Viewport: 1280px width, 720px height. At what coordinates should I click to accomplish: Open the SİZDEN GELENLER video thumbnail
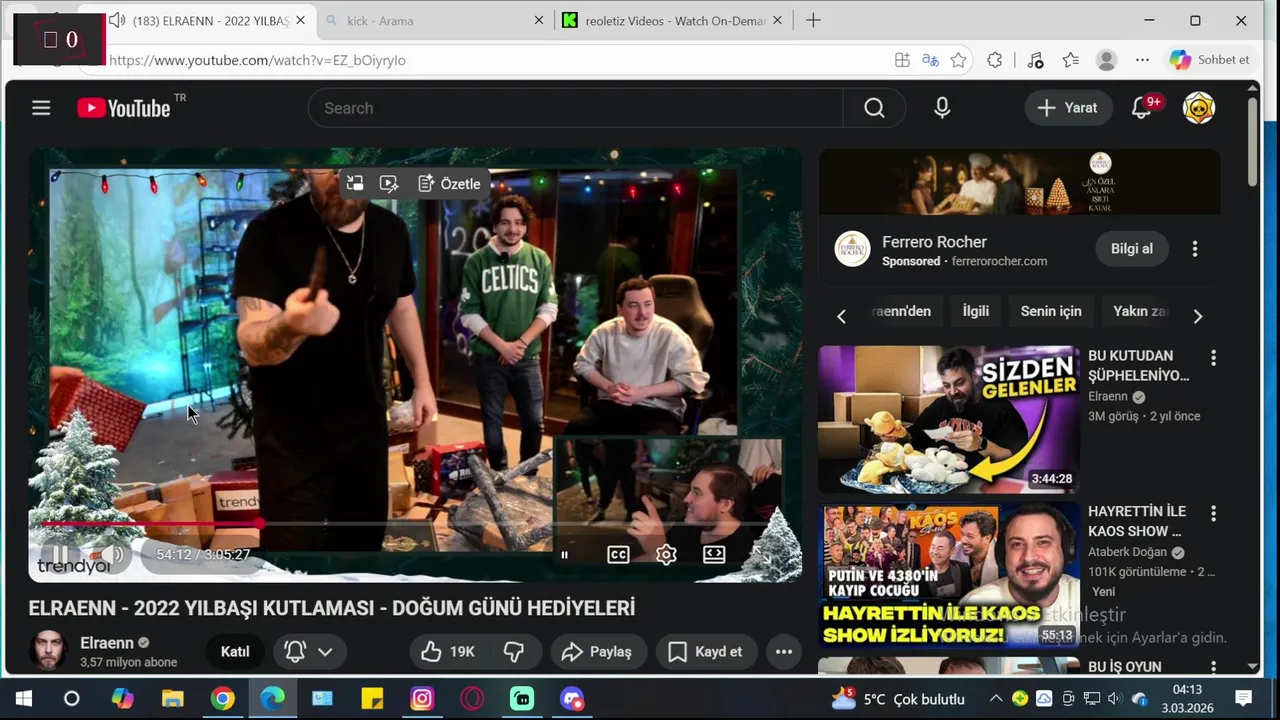(949, 420)
